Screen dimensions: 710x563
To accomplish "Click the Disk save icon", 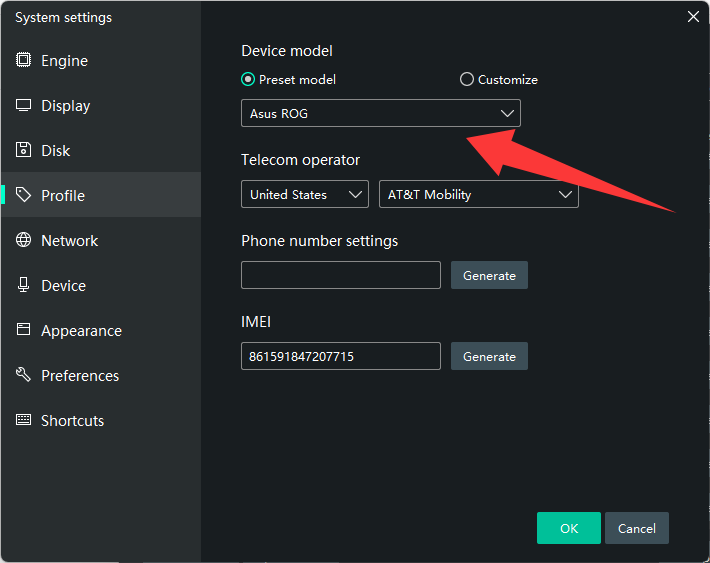I will coord(23,150).
